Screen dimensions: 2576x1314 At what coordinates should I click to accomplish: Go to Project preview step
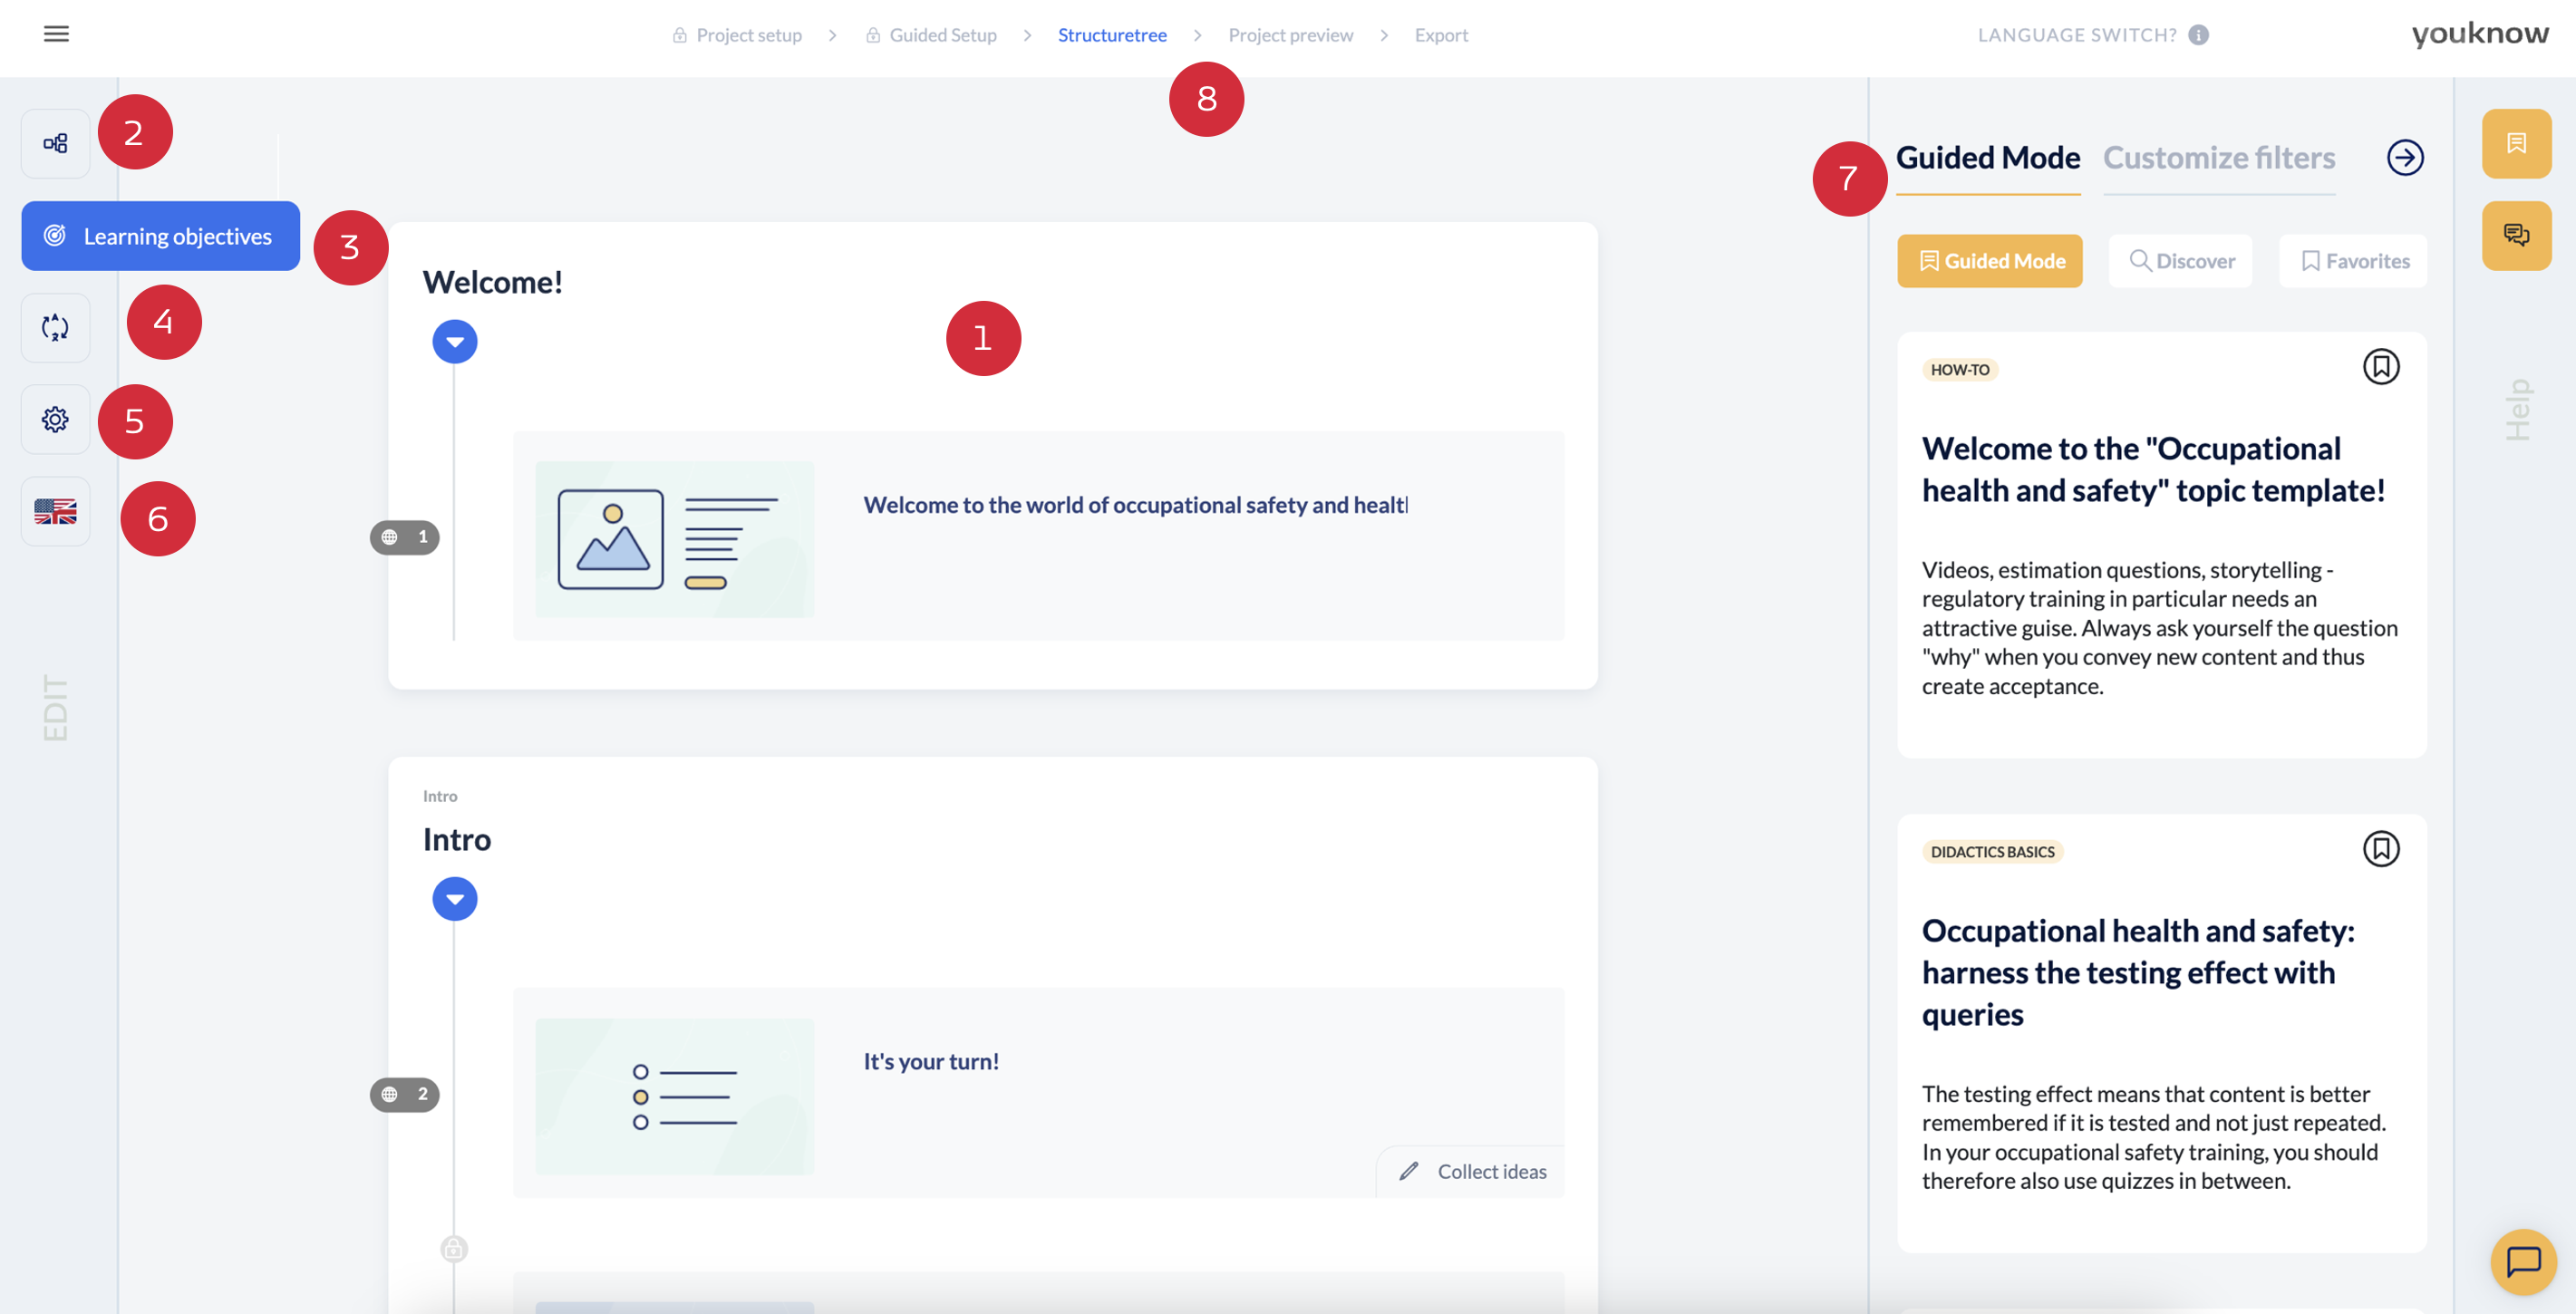tap(1290, 35)
